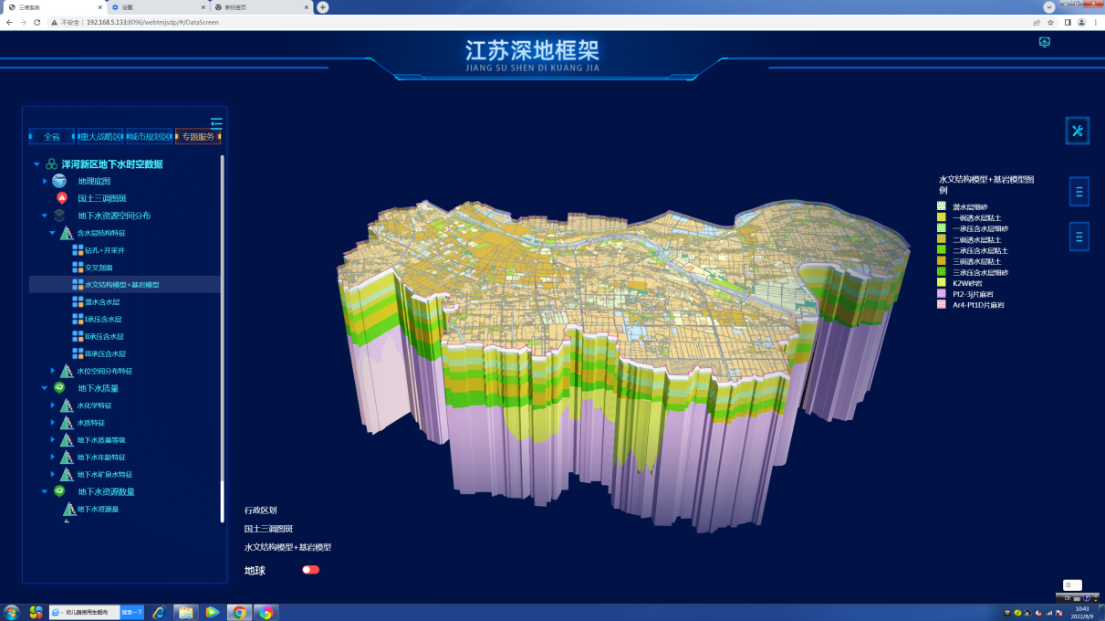The image size is (1105, 621).
Task: Click the grid icon beside 钻孔+开采井
Action: pos(78,250)
